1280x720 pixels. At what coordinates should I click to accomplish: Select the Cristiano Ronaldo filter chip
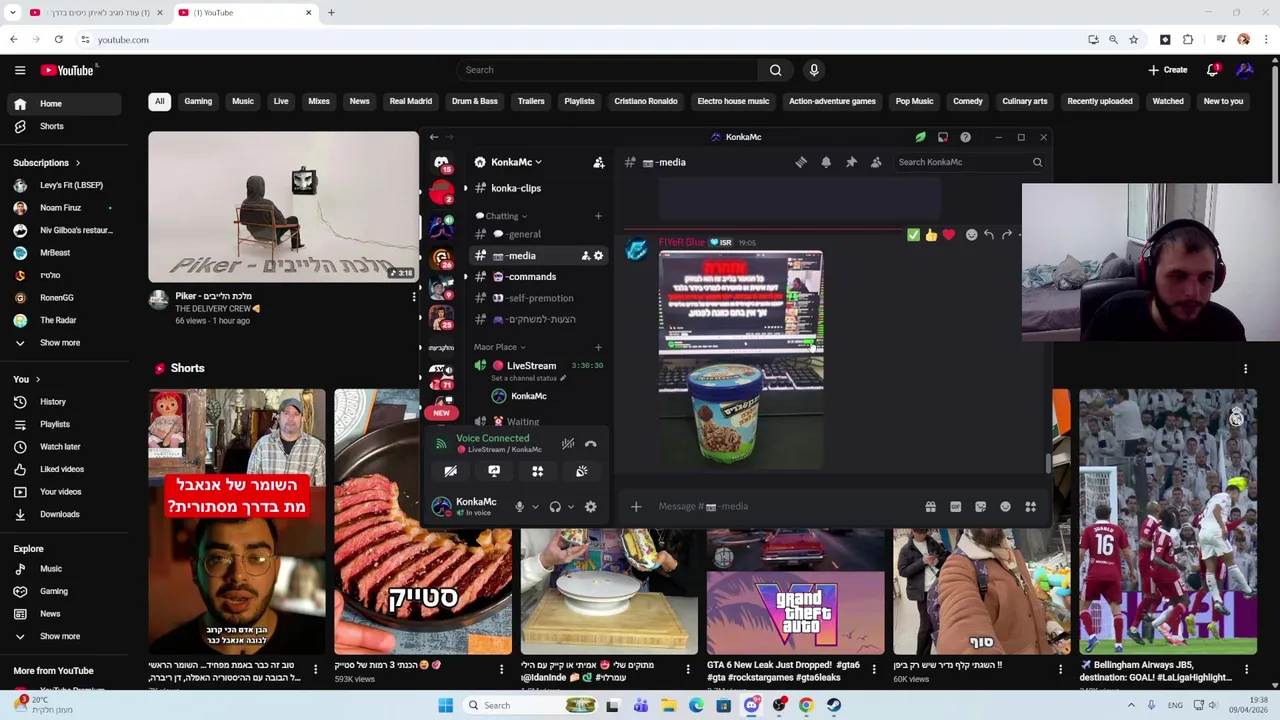tap(646, 101)
